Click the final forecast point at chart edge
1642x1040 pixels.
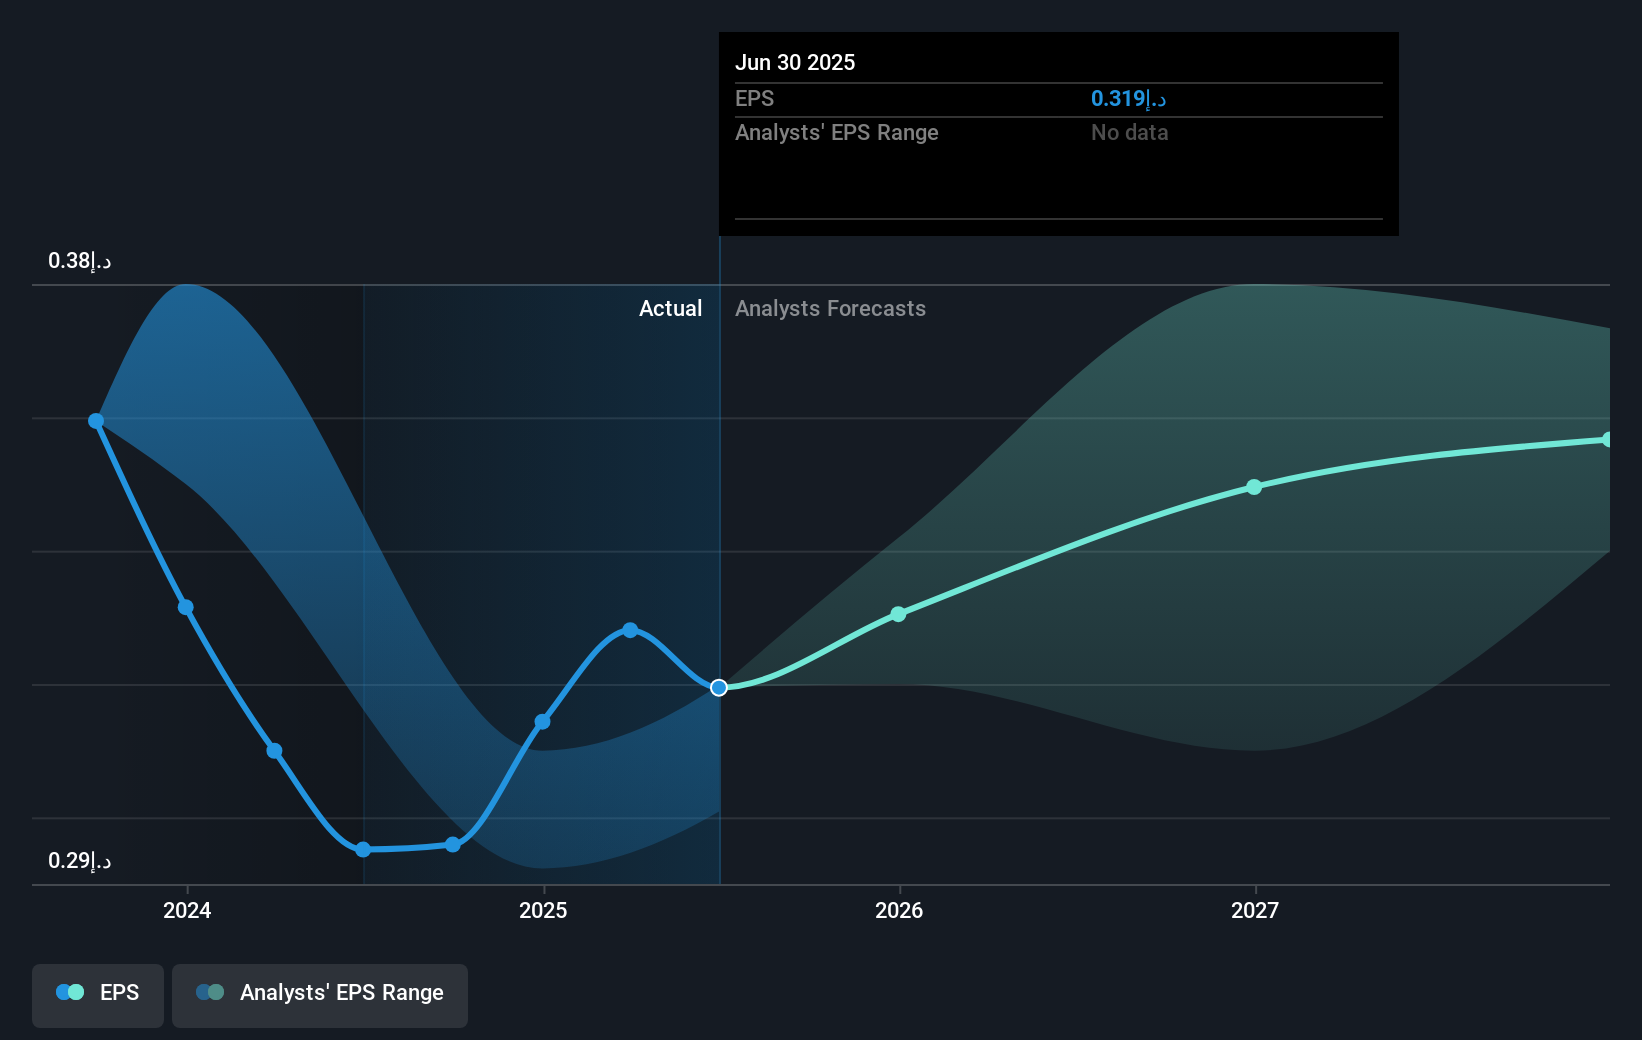click(1608, 438)
